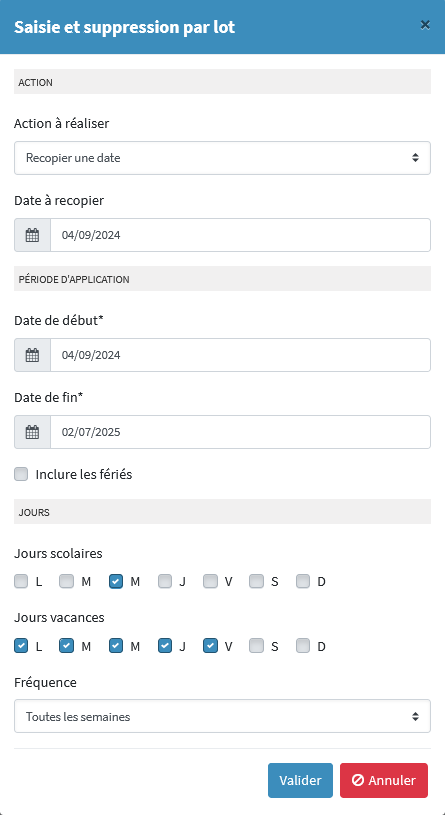The height and width of the screenshot is (815, 445).
Task: Check V under Jours scolaires
Action: click(x=211, y=581)
